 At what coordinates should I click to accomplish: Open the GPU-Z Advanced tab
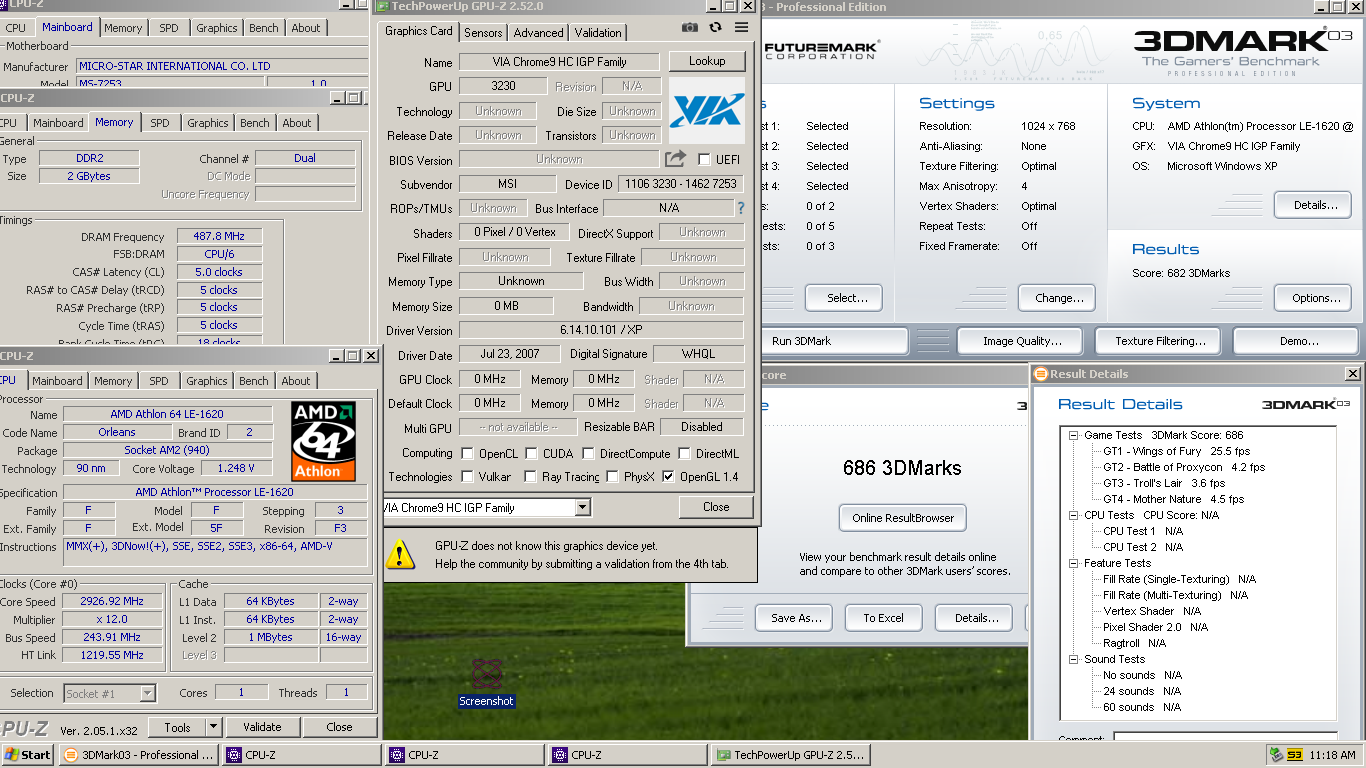[x=538, y=33]
